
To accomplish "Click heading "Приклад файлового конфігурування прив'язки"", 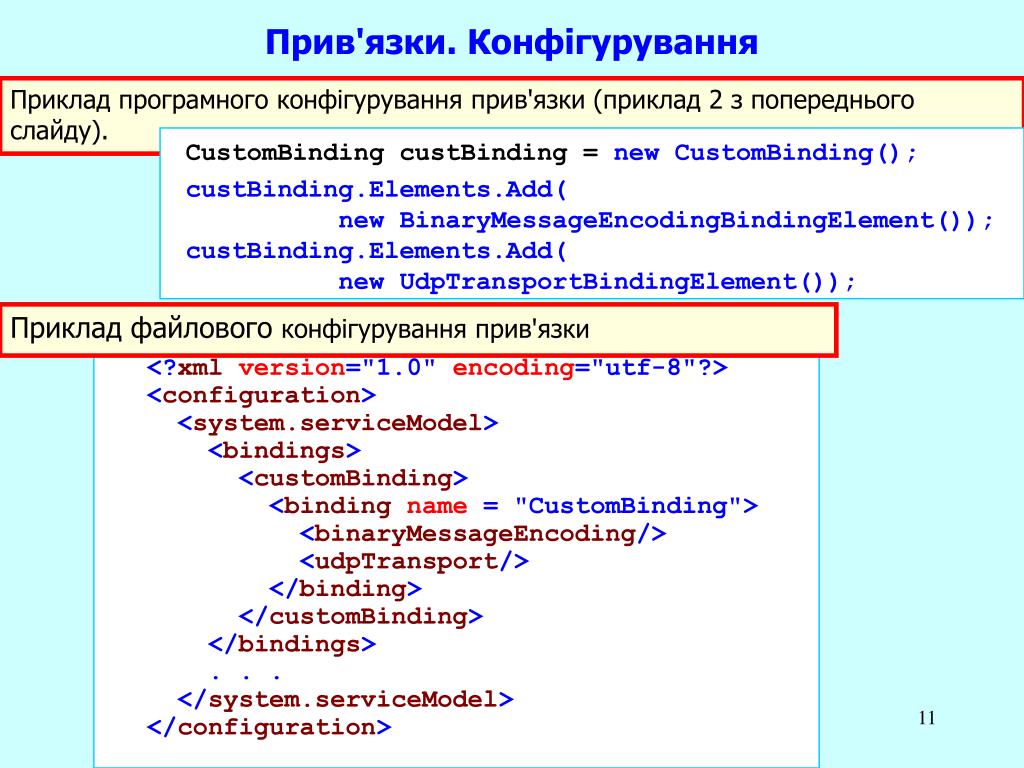I will [x=300, y=329].
